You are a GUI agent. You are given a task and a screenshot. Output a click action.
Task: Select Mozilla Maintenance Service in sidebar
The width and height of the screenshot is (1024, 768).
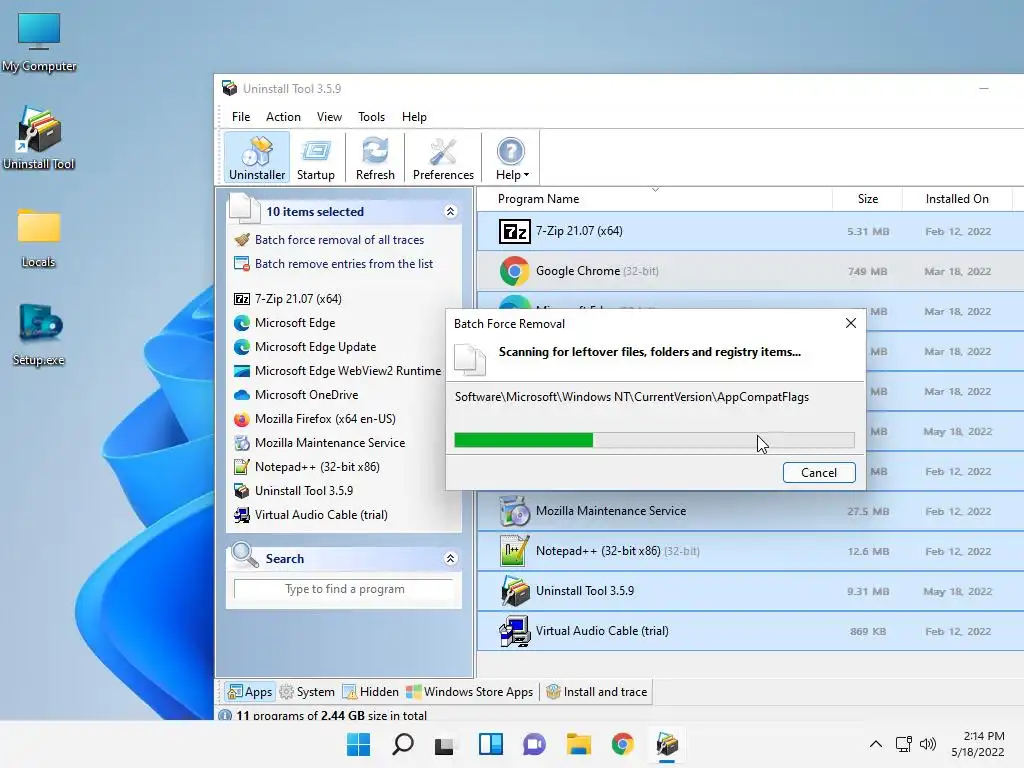click(x=319, y=443)
